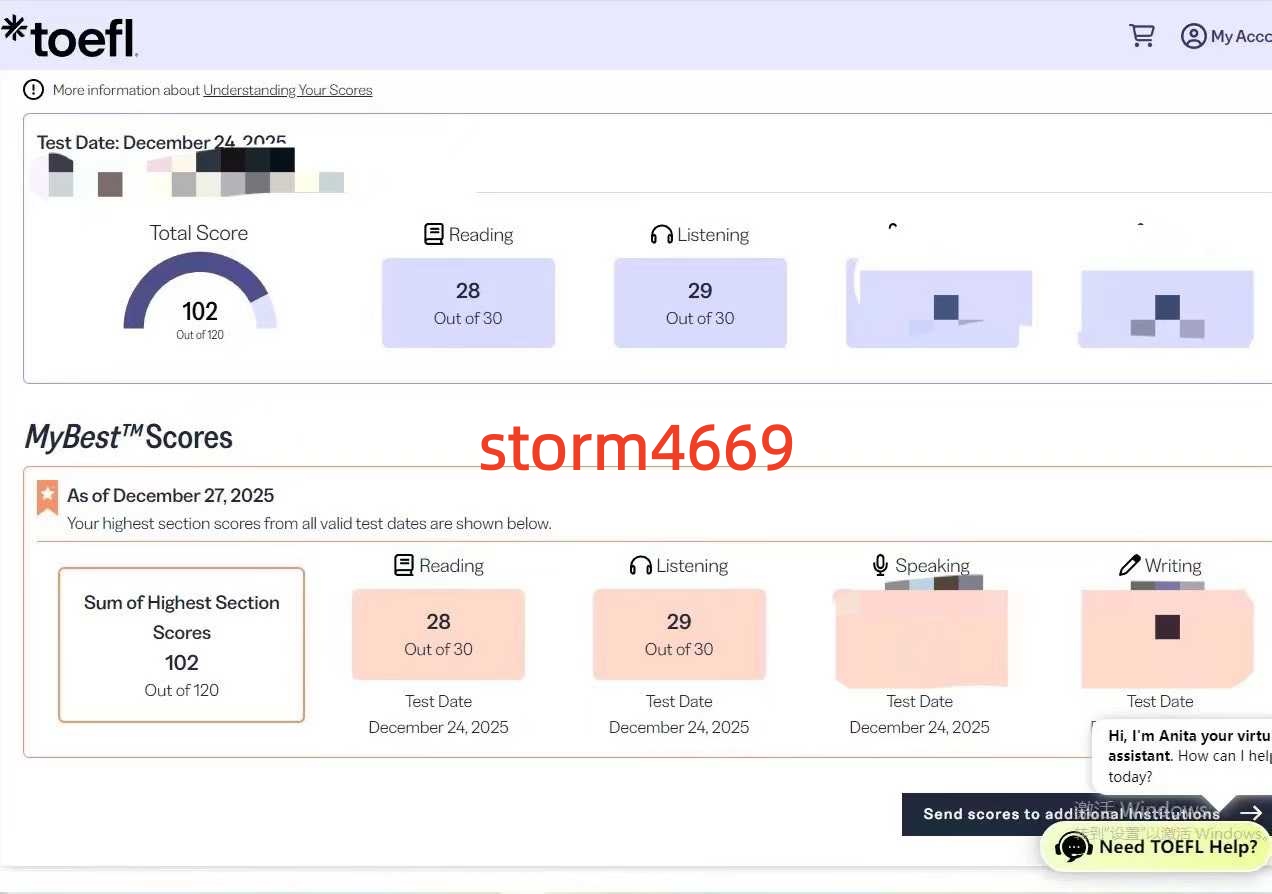
Task: Click the information exclamation icon
Action: tap(34, 90)
